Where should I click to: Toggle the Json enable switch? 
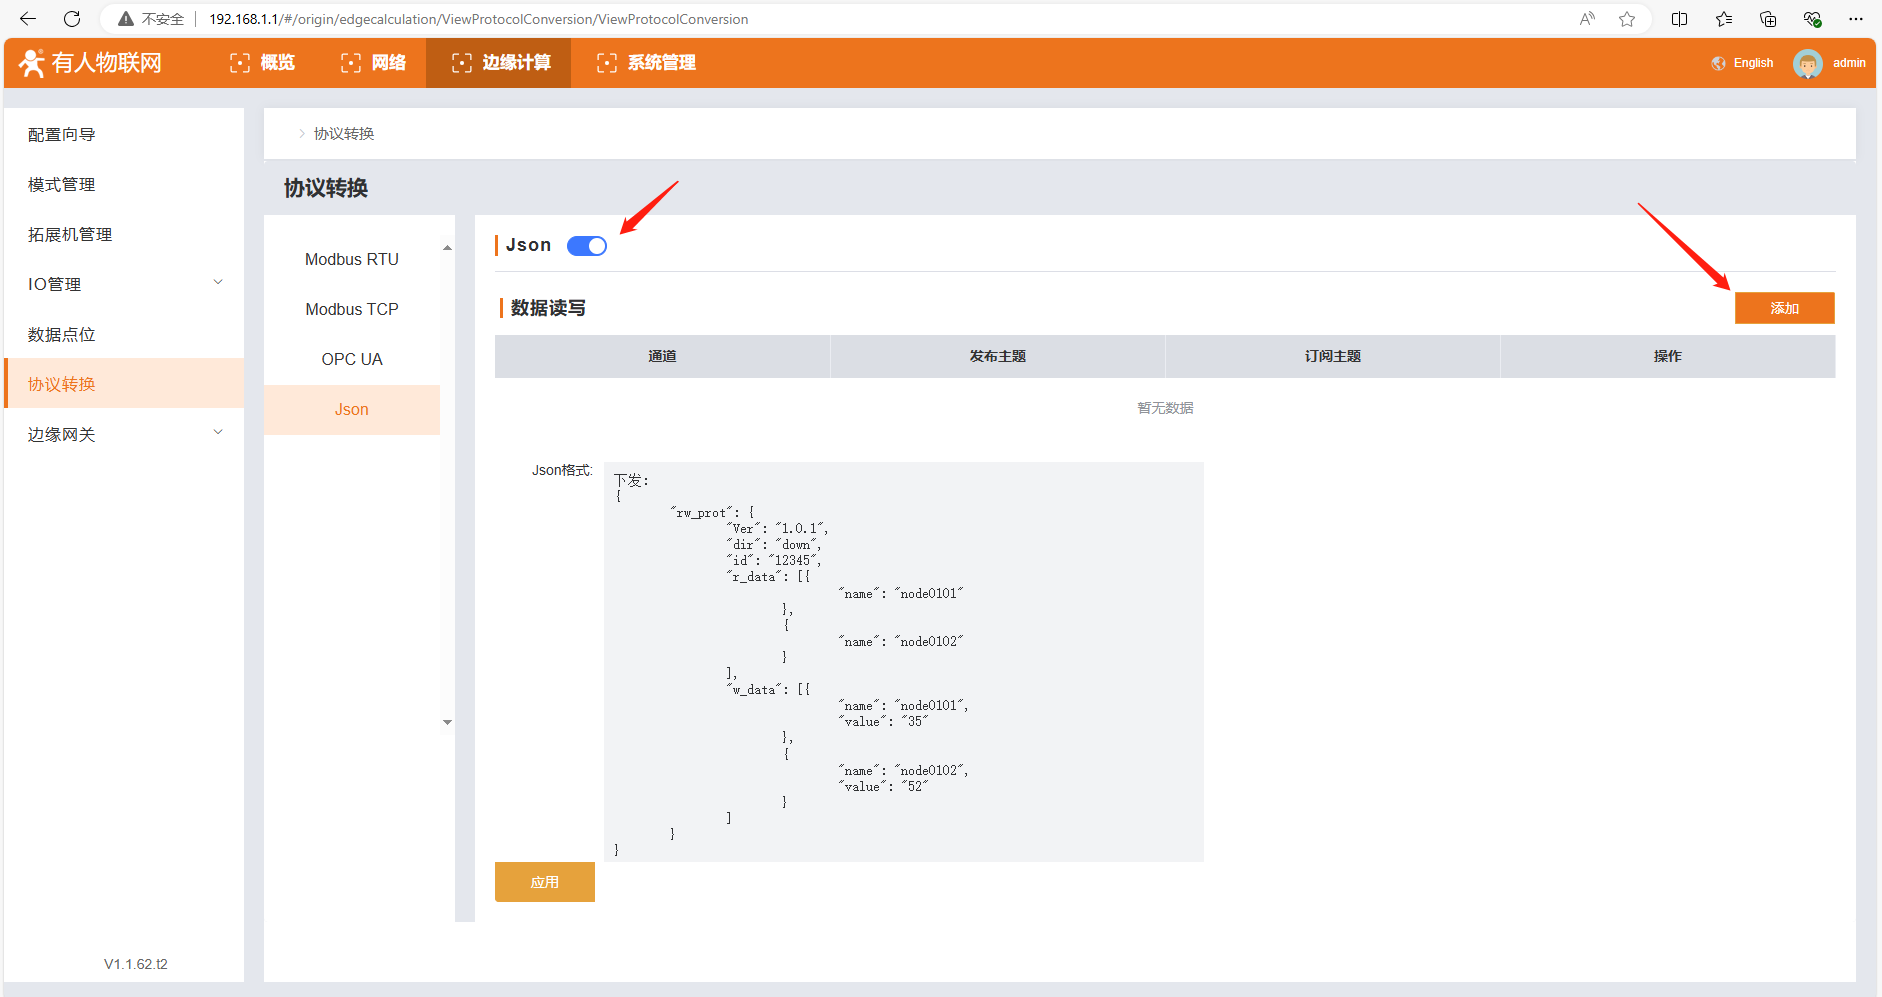coord(586,246)
